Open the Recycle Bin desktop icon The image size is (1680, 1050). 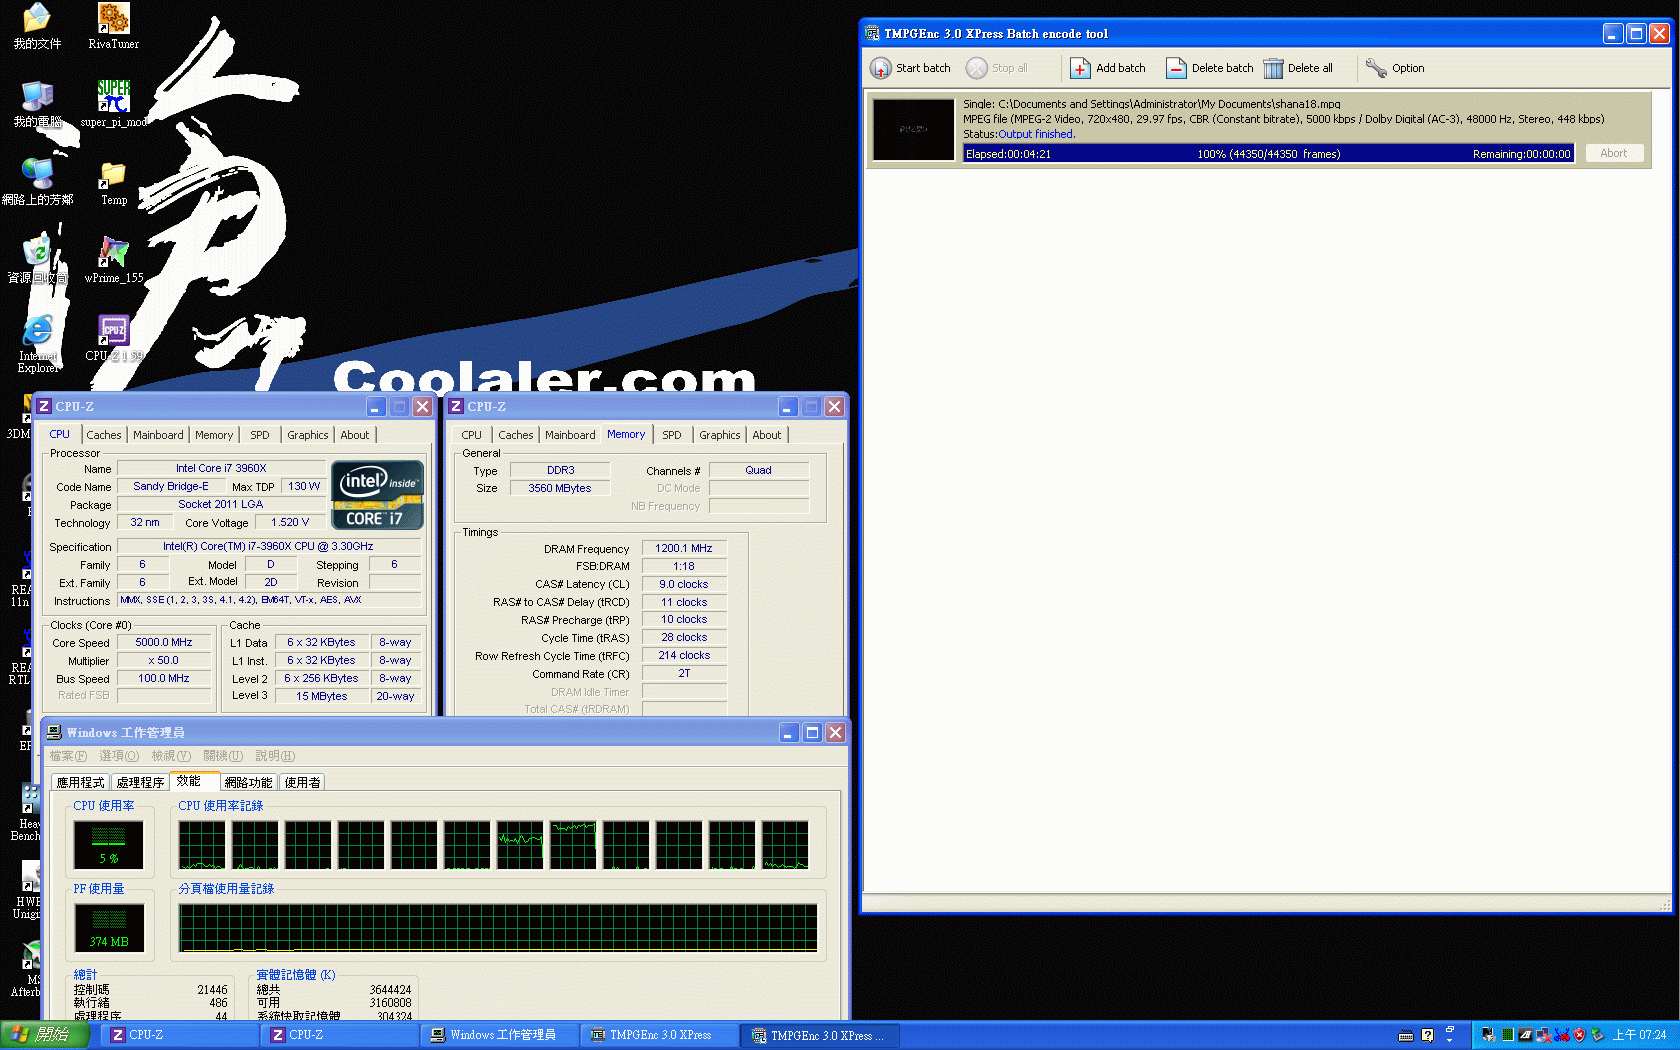click(x=37, y=252)
